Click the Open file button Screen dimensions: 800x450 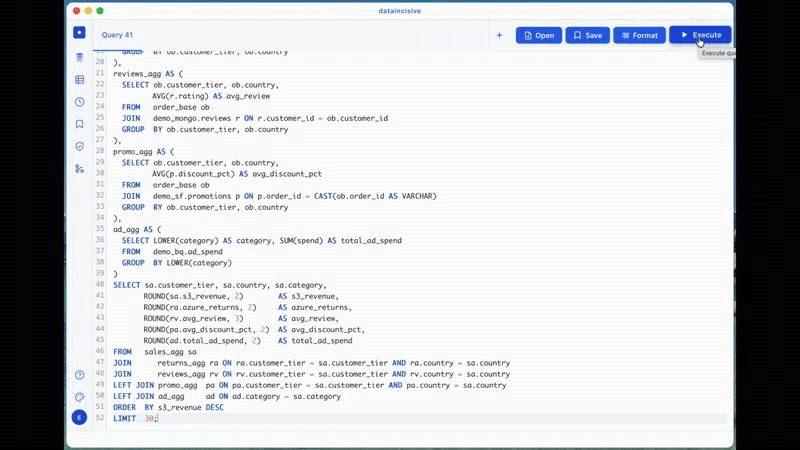click(539, 35)
